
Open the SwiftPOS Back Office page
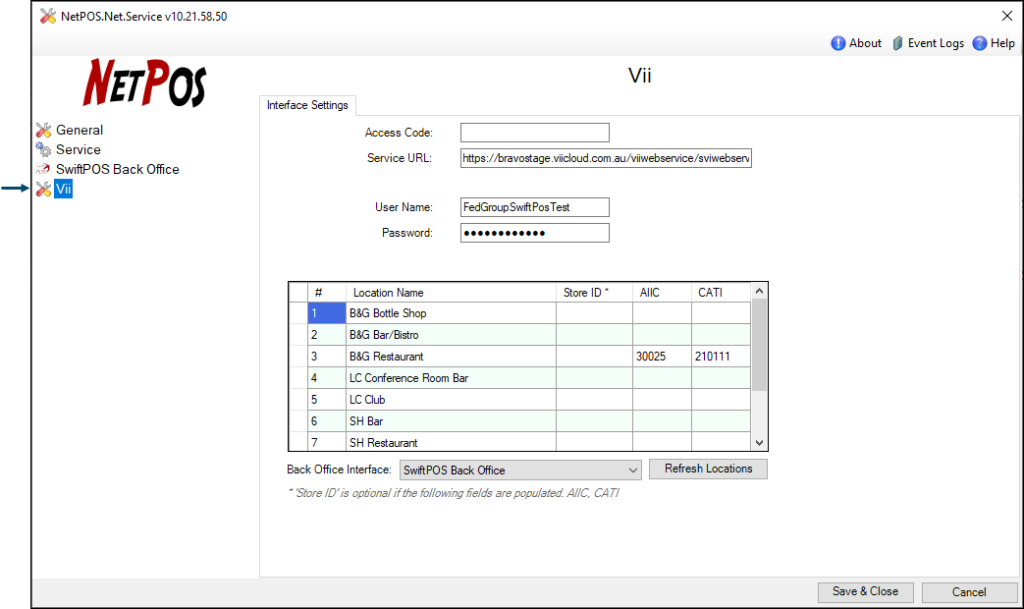click(118, 169)
